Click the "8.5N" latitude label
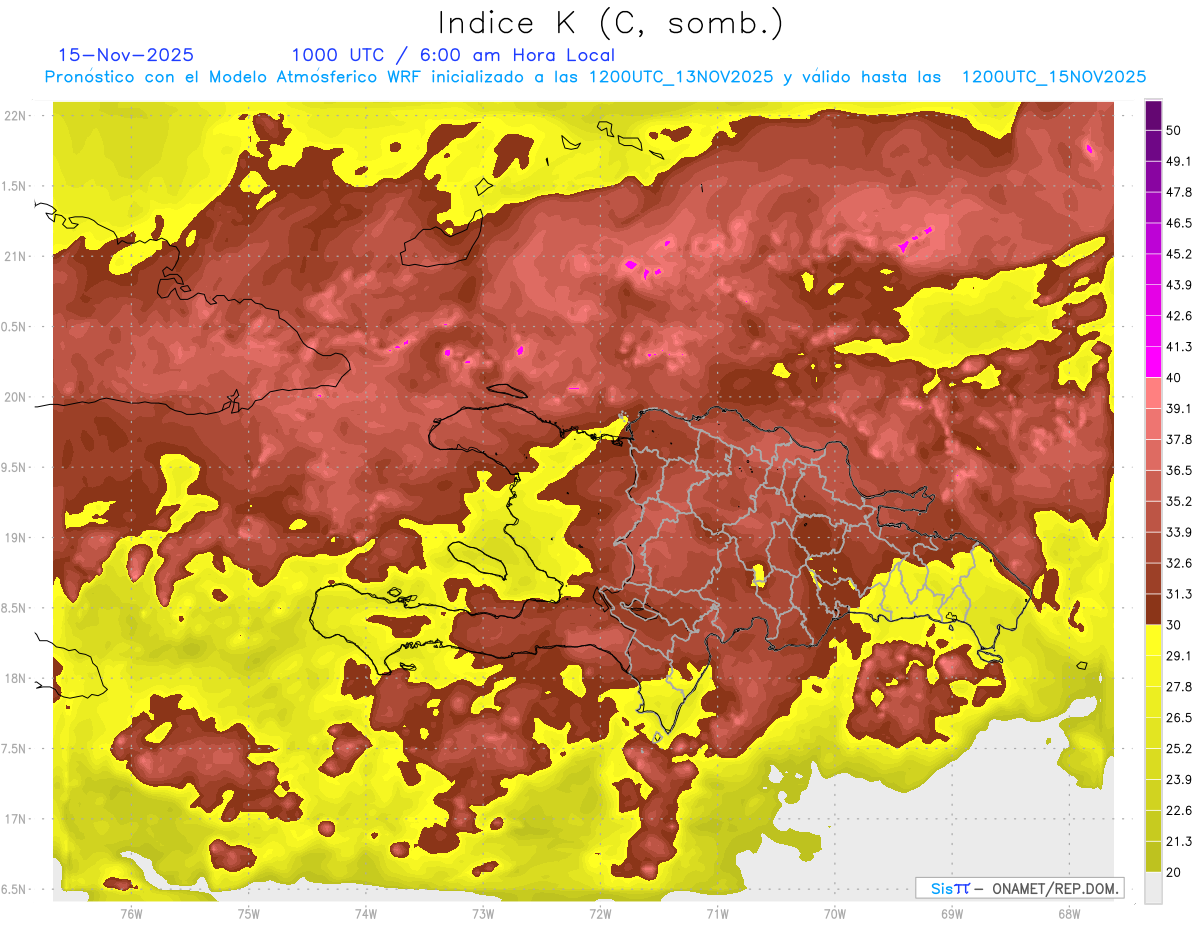Image resolution: width=1200 pixels, height=927 pixels. (x=15, y=609)
